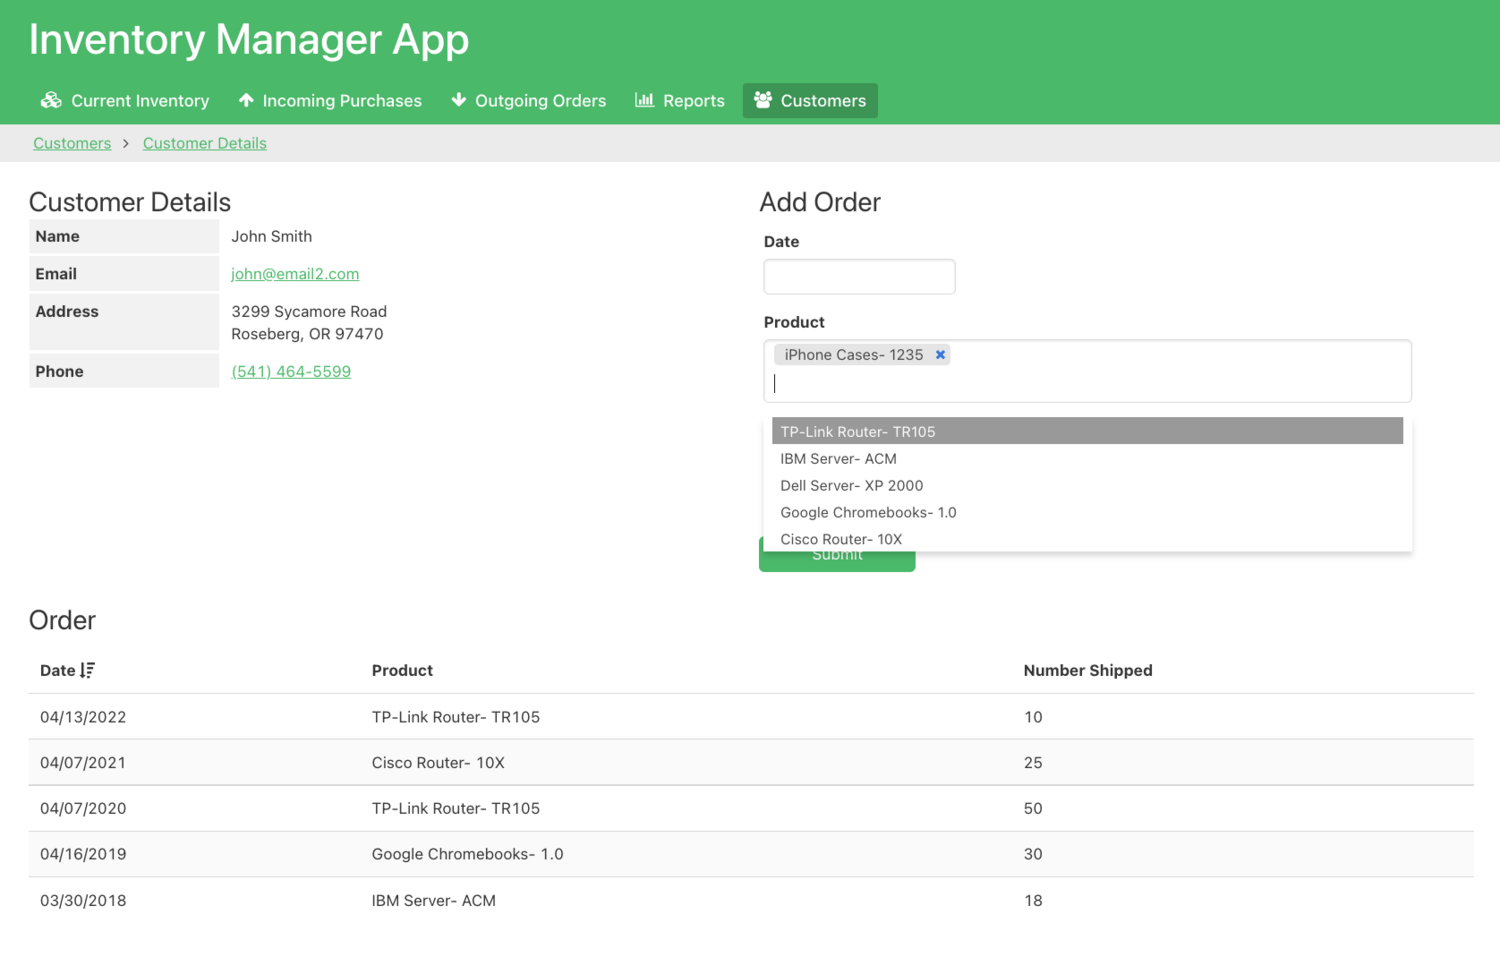The height and width of the screenshot is (957, 1500).
Task: Click the (541) 464-5599 phone link
Action: coord(291,372)
